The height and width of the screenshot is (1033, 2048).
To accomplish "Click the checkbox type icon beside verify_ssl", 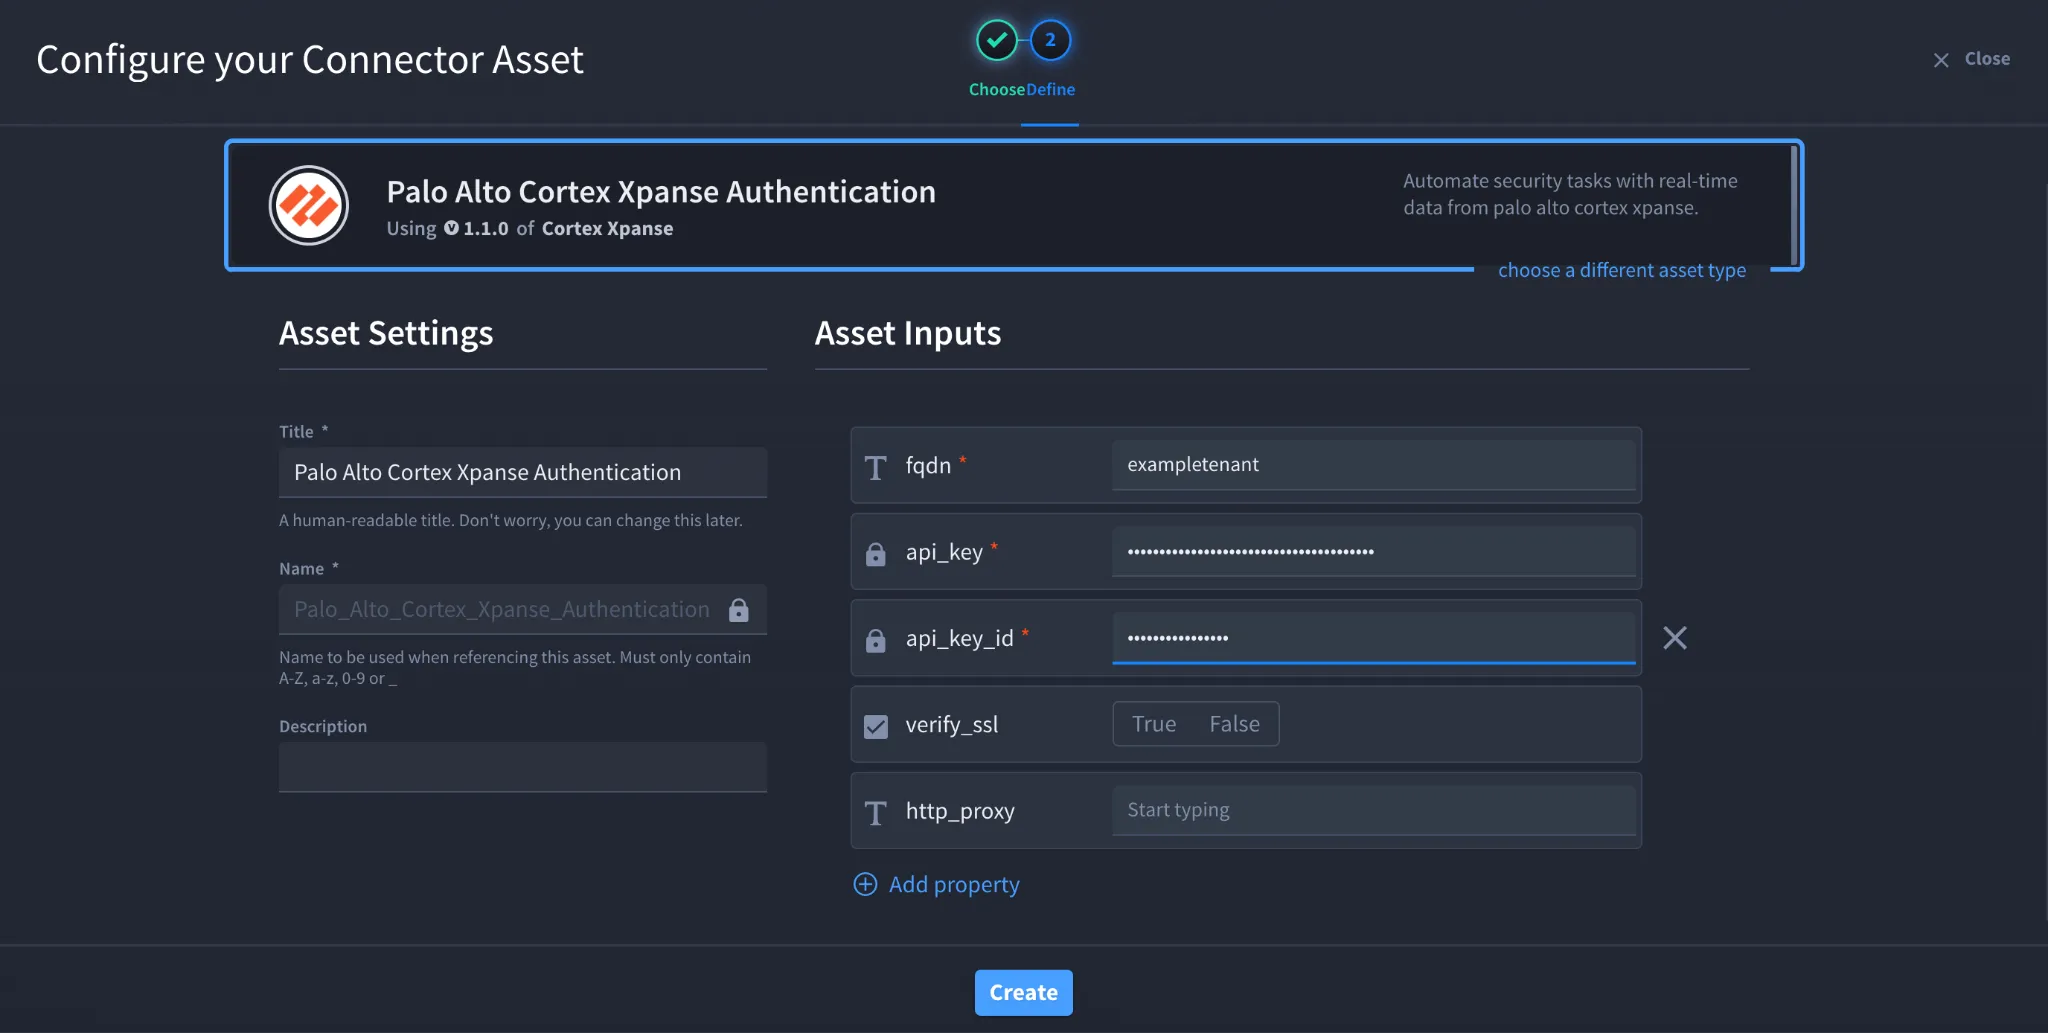I will tap(876, 726).
